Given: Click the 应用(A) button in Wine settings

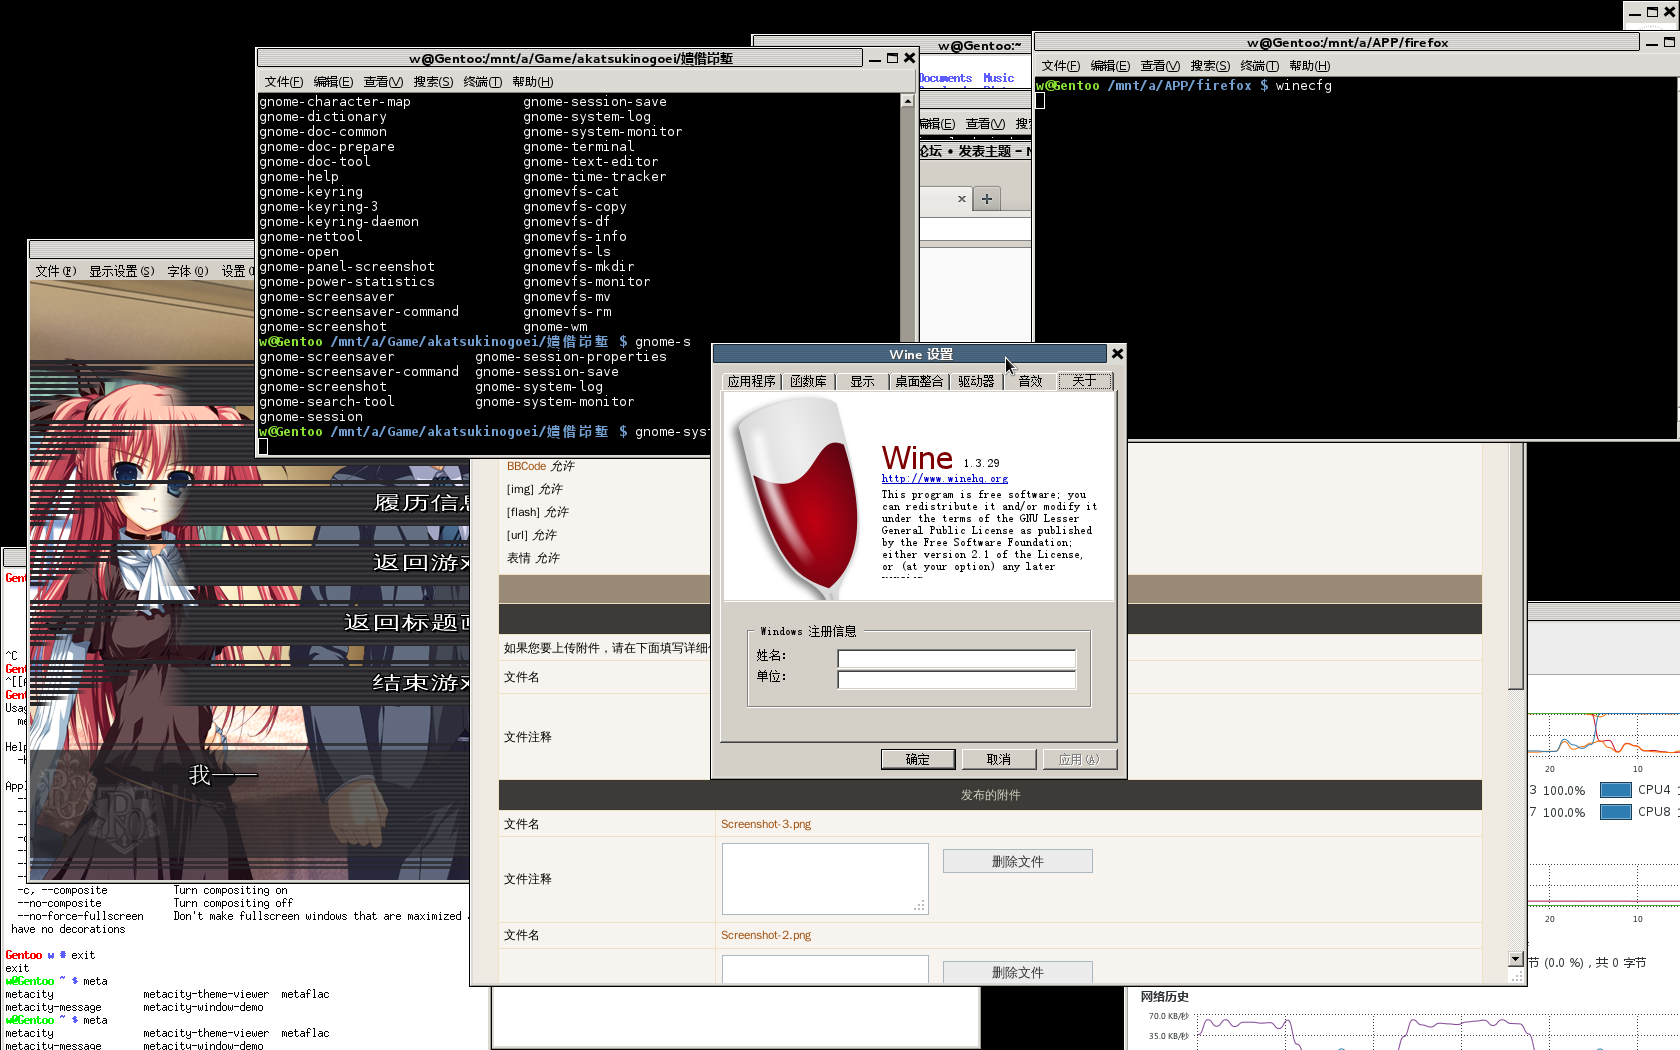Looking at the screenshot, I should pos(1079,759).
